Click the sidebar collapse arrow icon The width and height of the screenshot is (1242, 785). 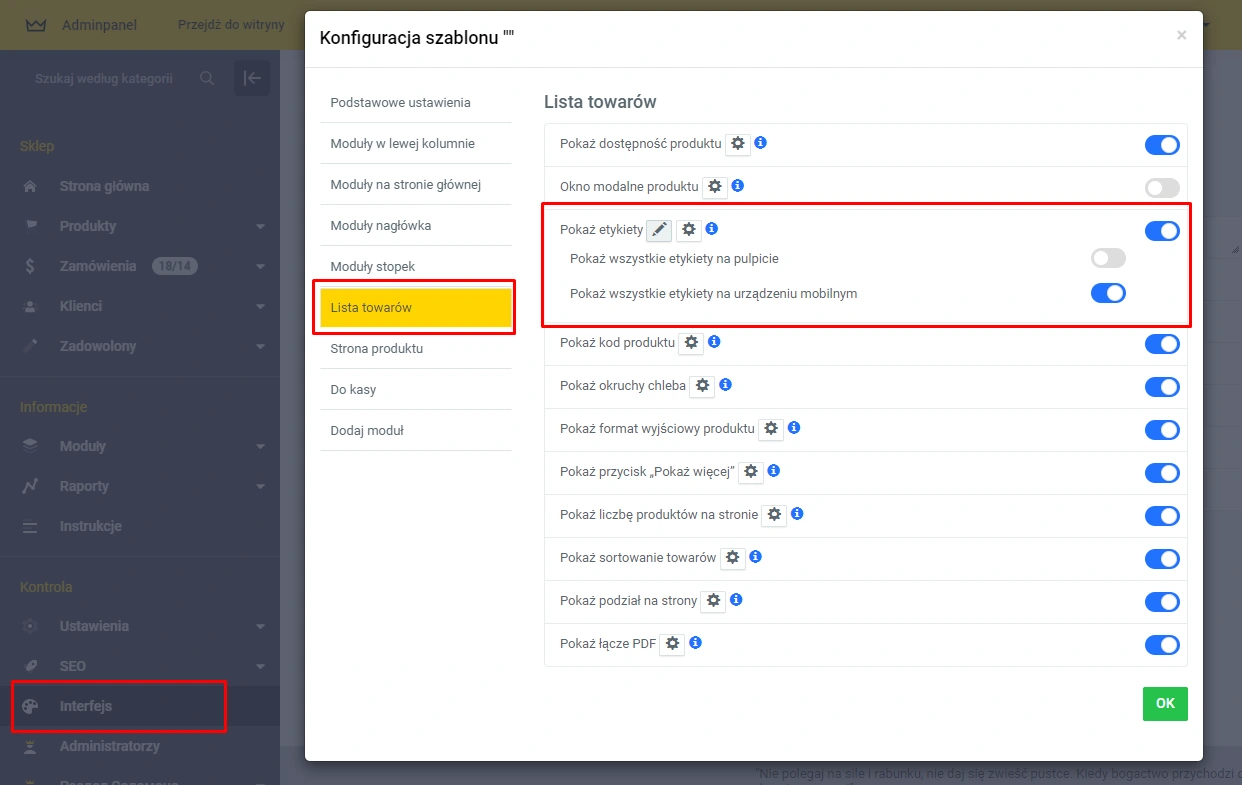[x=251, y=78]
